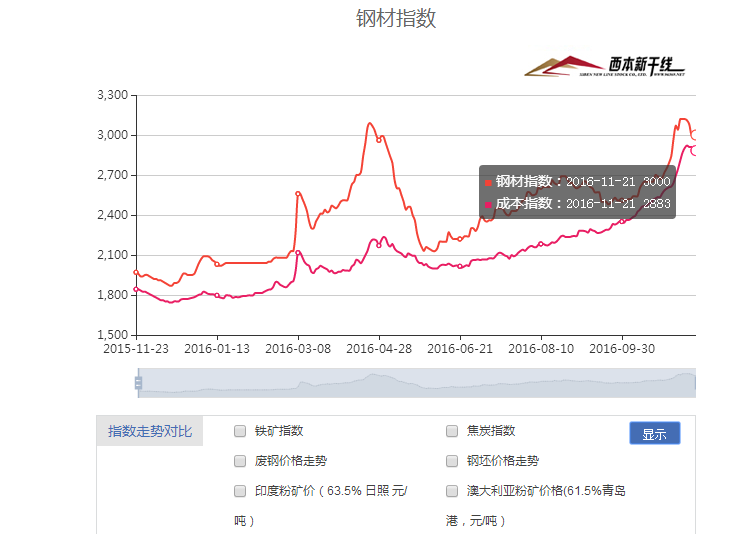Enable the 澳大利亚粉矿价格 checkbox
The image size is (732, 534).
tap(452, 491)
